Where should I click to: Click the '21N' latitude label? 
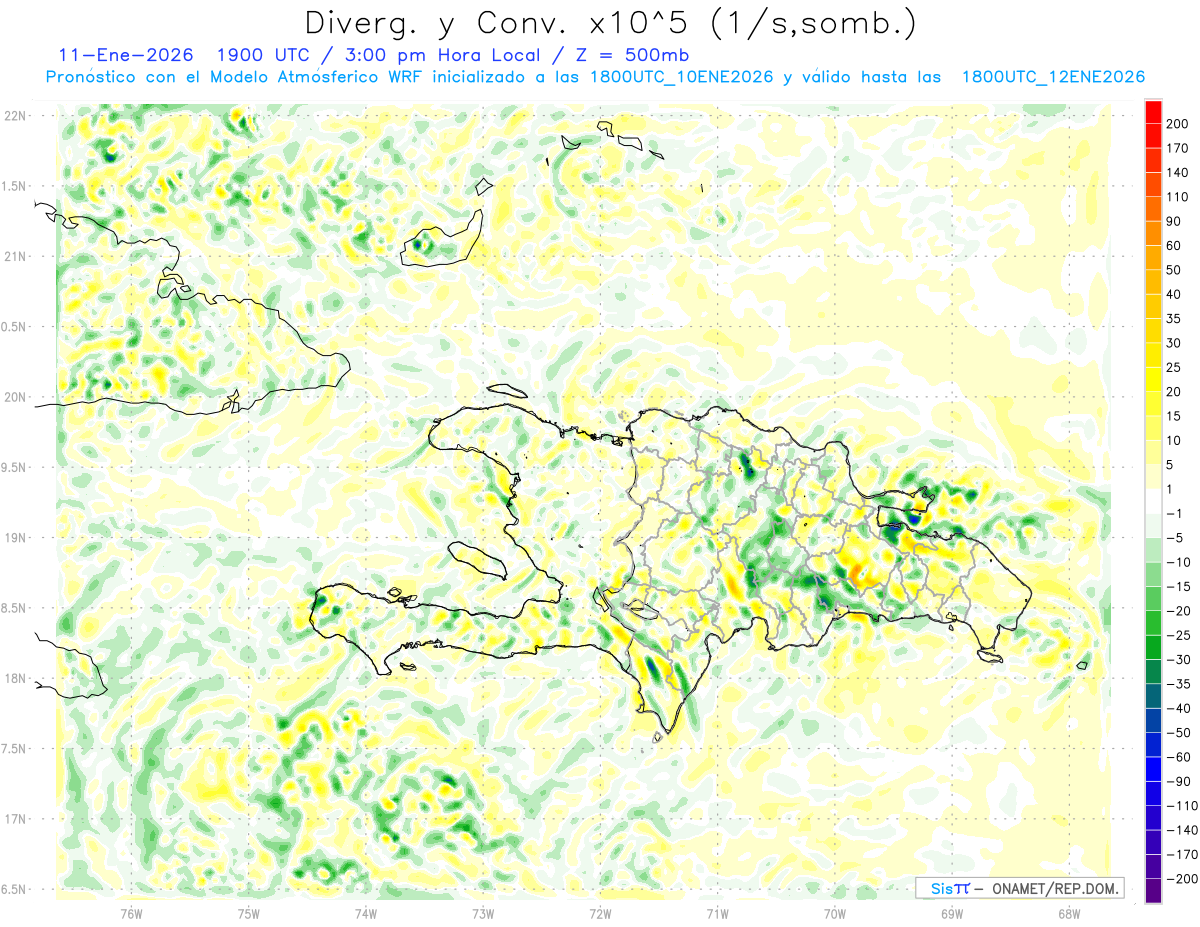click(15, 256)
